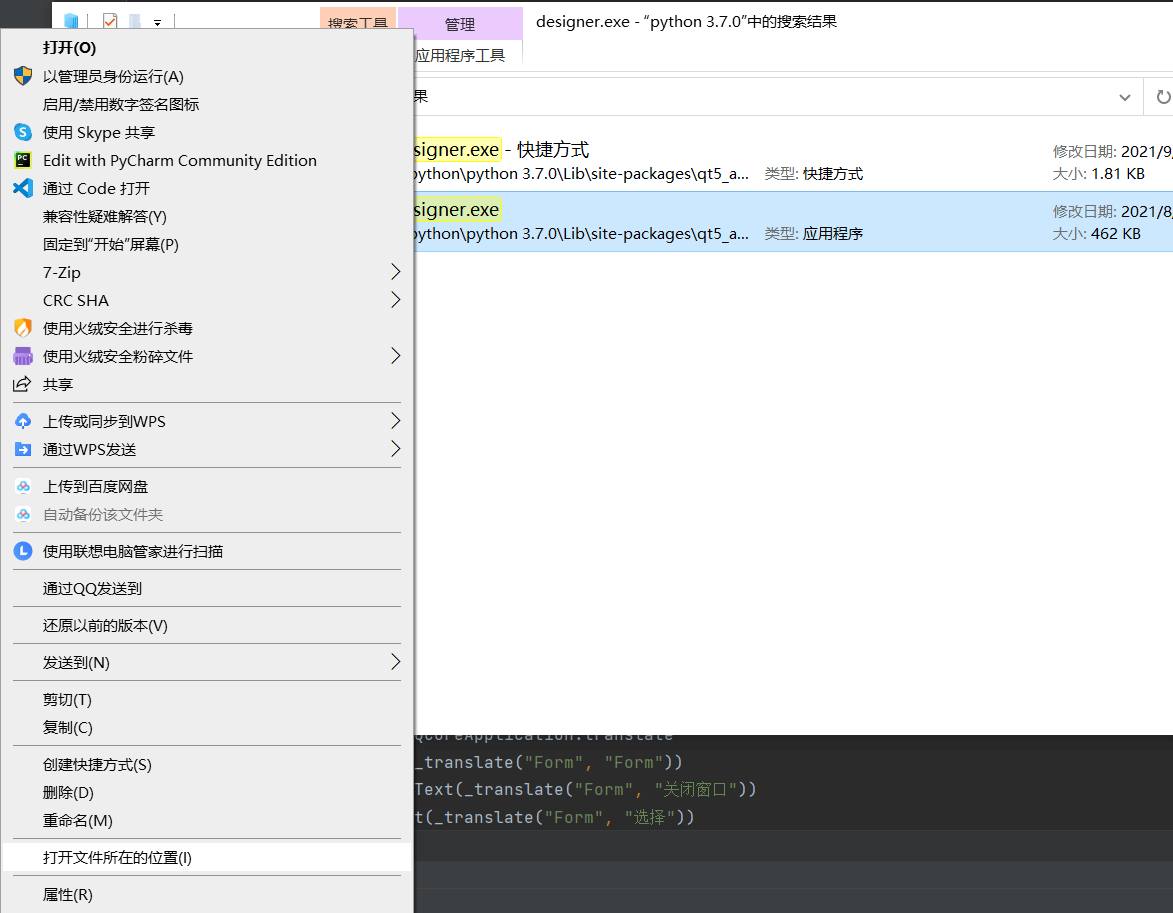The width and height of the screenshot is (1173, 913).
Task: Select 使用 Skype 共享
Action: point(208,132)
